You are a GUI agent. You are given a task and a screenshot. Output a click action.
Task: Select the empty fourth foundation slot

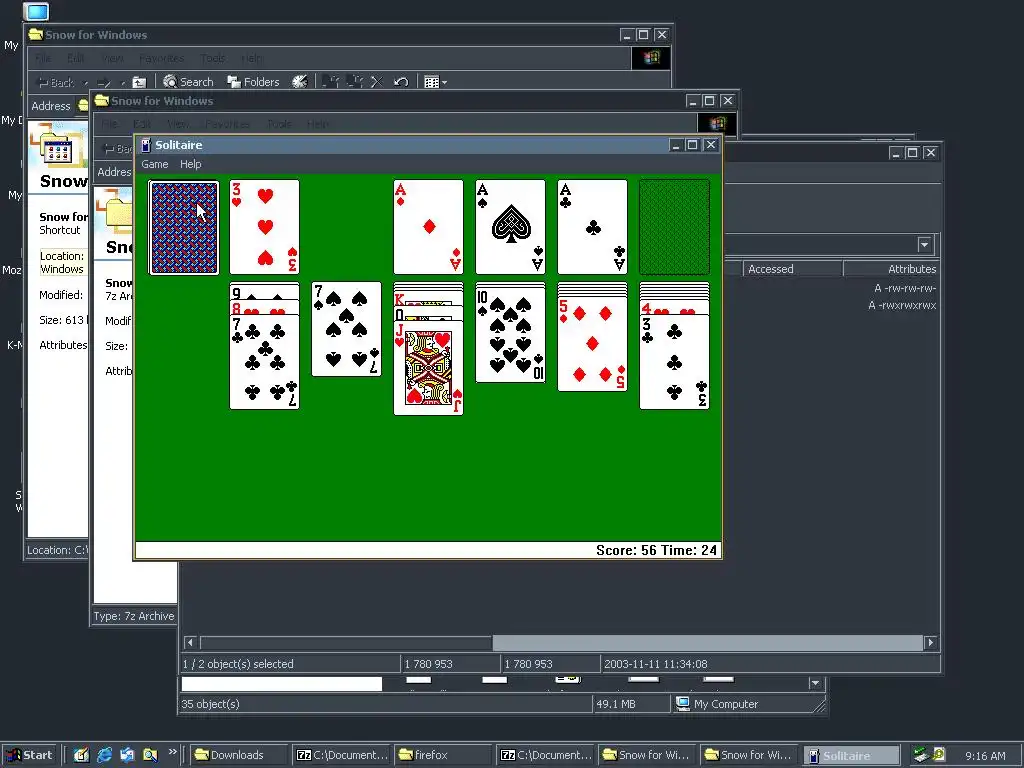pos(674,227)
